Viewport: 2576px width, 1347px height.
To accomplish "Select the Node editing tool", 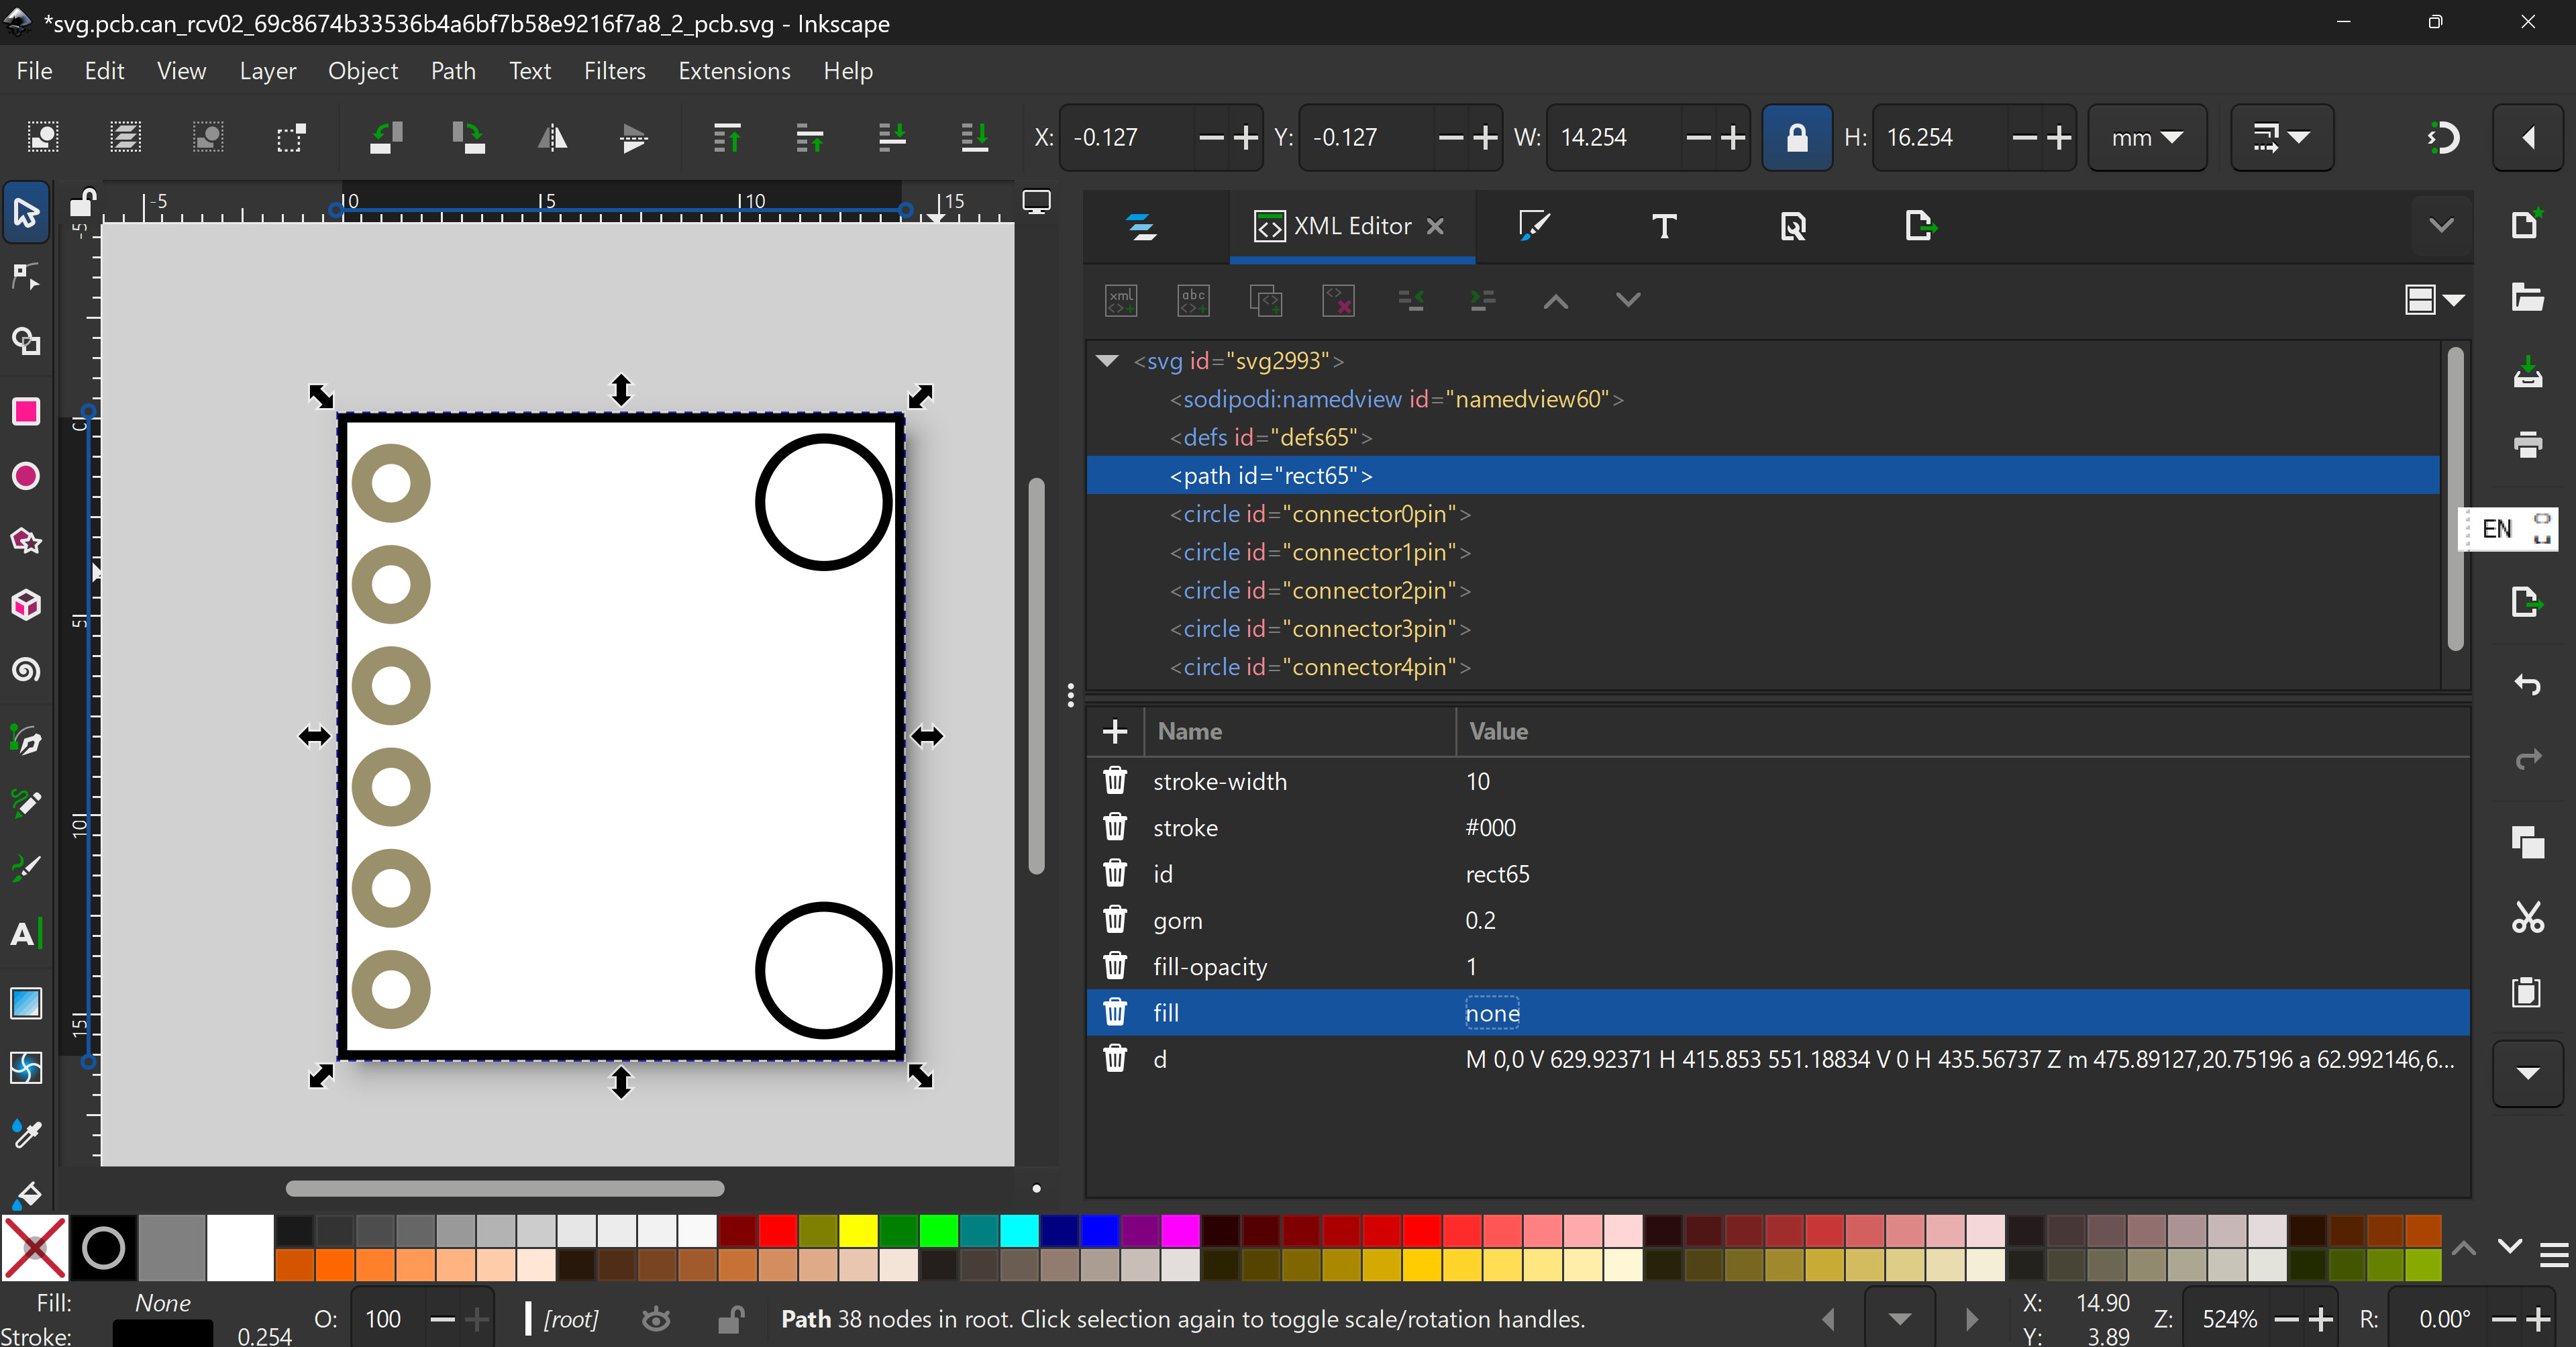I will point(26,277).
